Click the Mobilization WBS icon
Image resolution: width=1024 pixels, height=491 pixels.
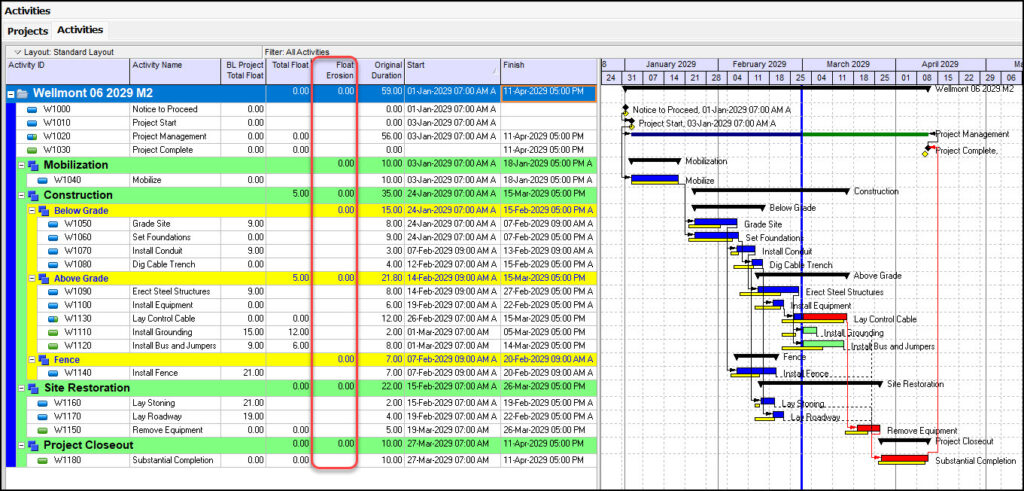tap(33, 166)
